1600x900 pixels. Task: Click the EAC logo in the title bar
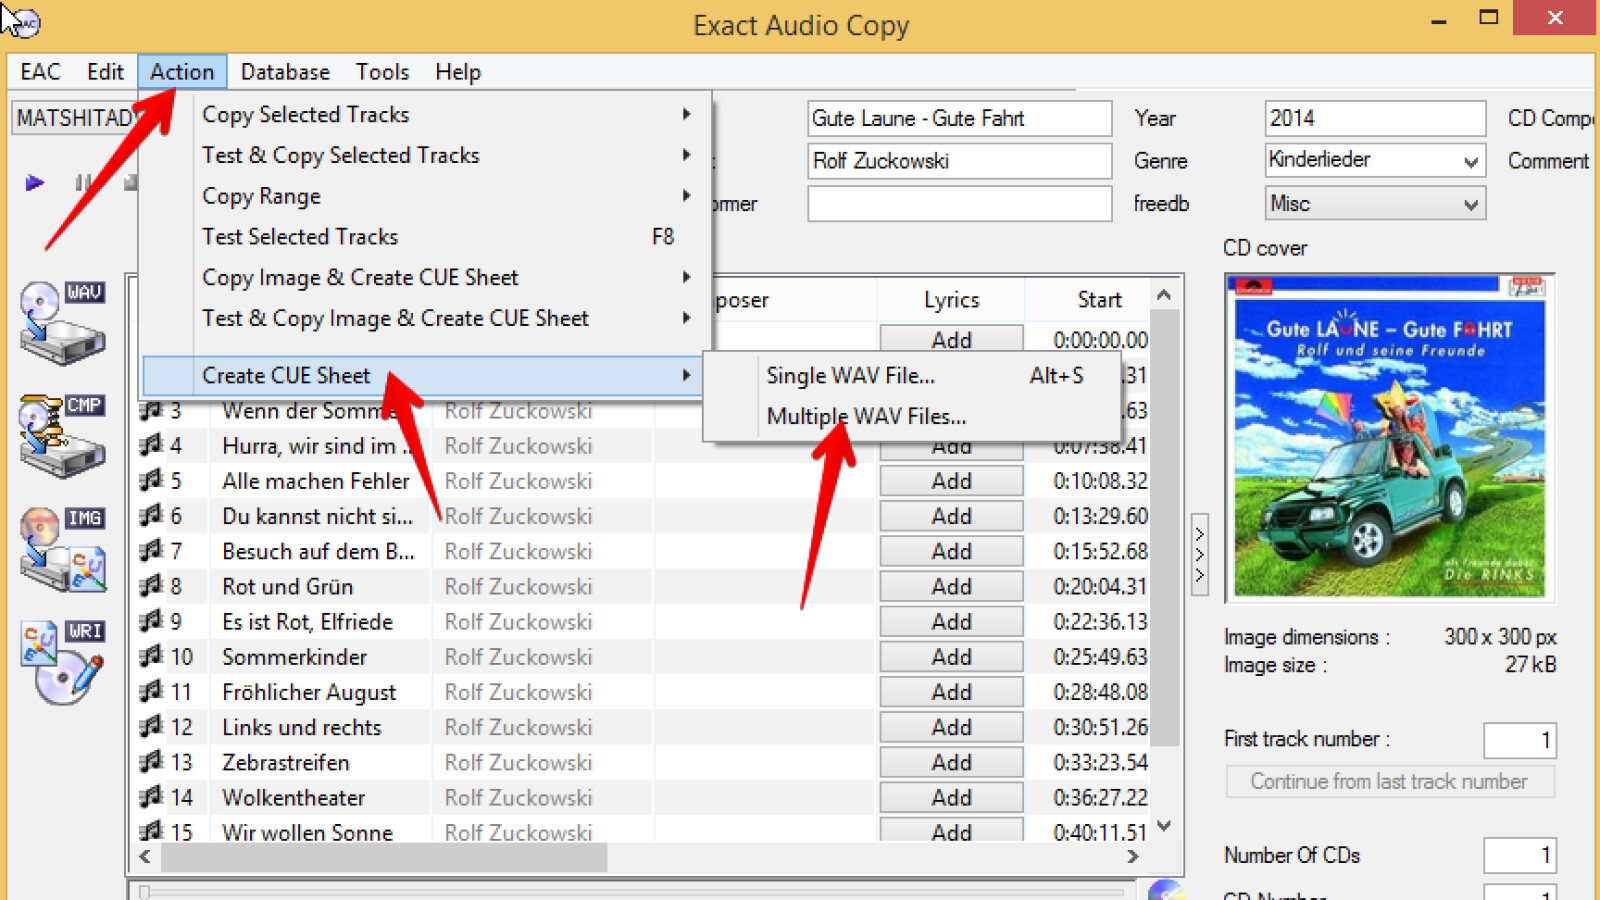pyautogui.click(x=24, y=22)
